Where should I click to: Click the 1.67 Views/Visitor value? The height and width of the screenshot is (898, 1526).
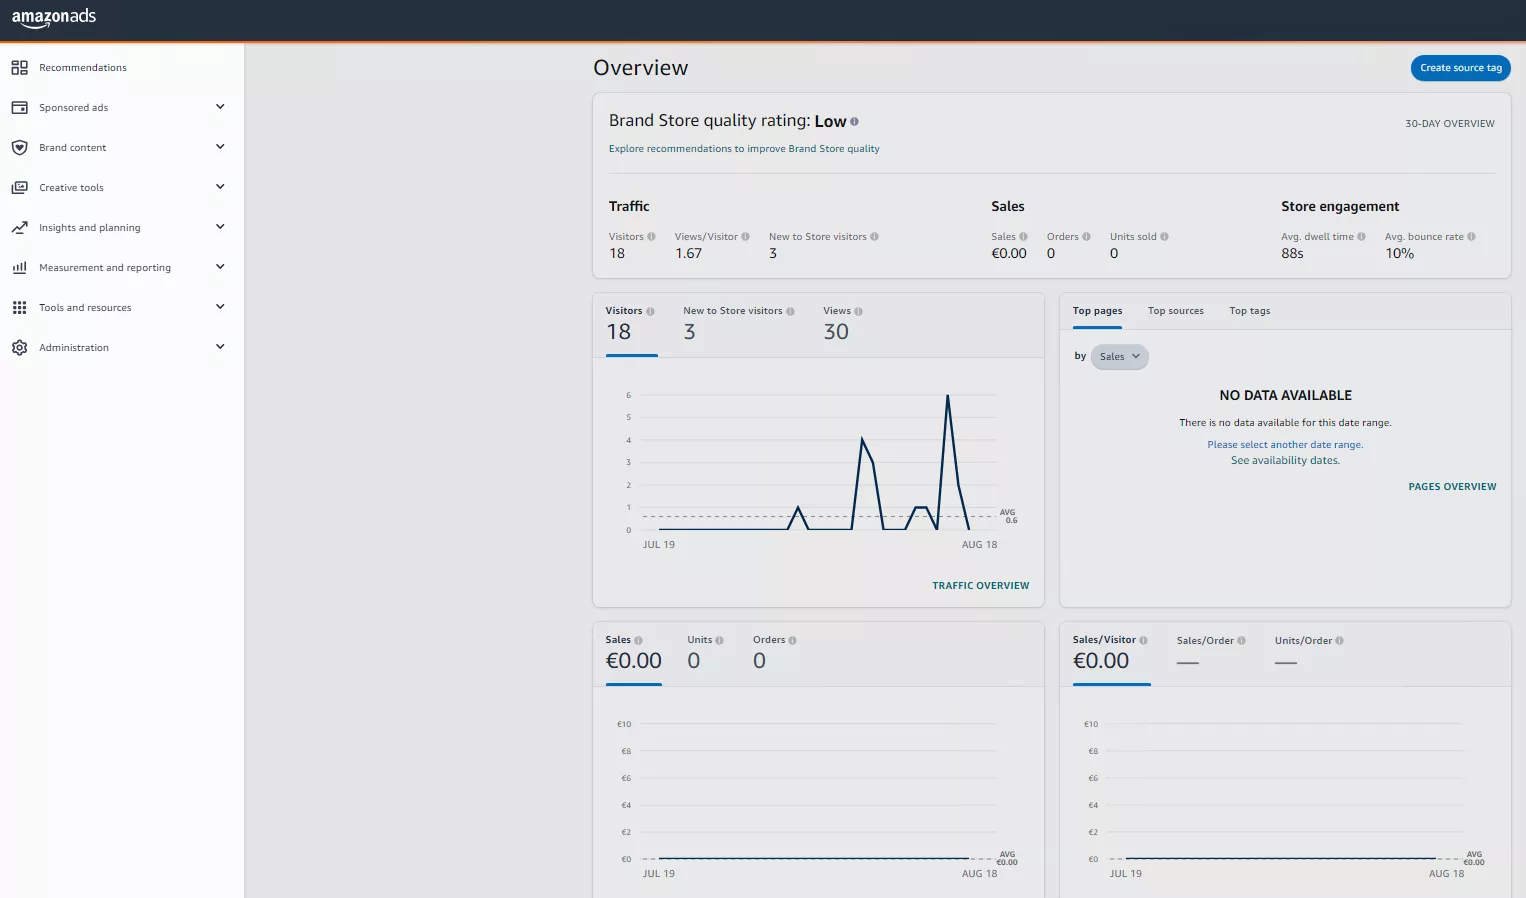click(x=688, y=254)
